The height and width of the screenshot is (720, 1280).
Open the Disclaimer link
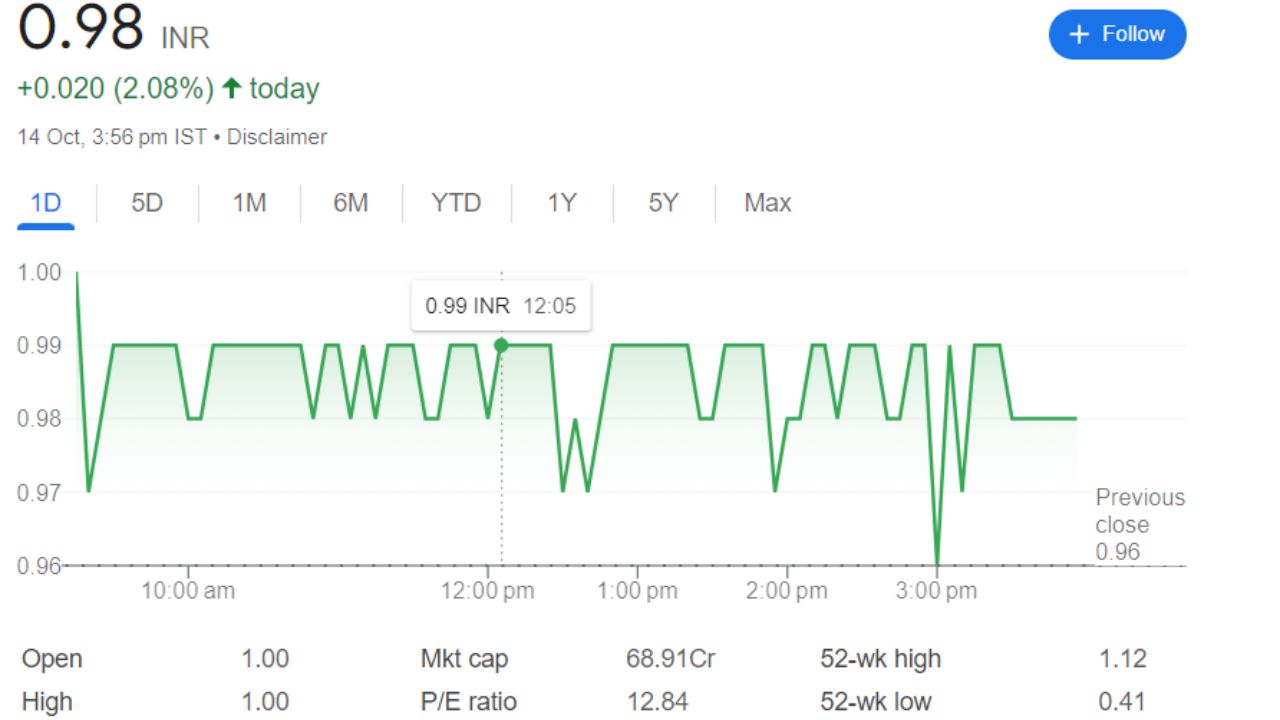[x=277, y=137]
